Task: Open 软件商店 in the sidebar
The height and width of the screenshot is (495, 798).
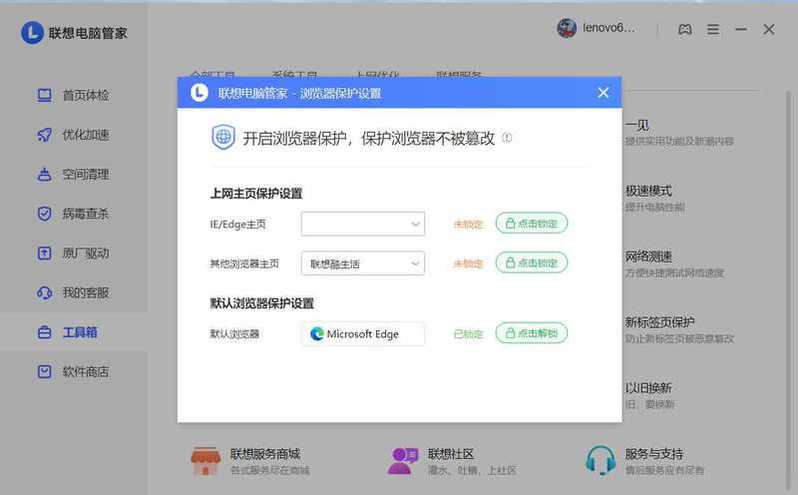Action: click(74, 372)
